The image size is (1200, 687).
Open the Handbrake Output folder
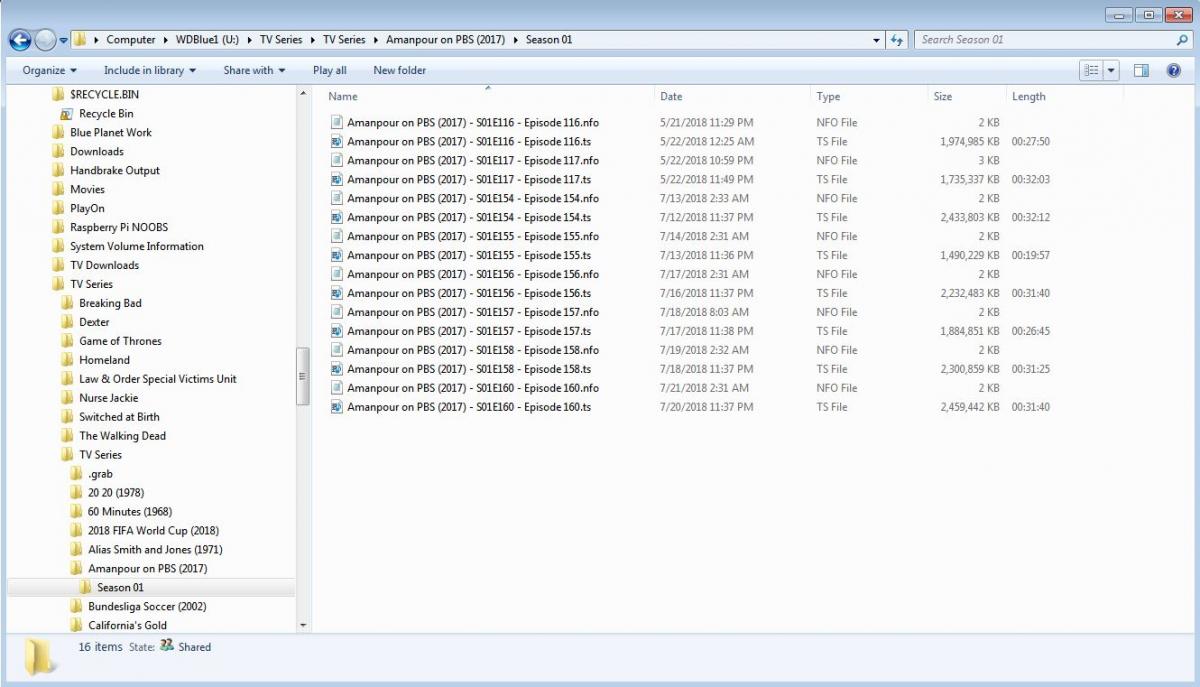click(x=115, y=170)
